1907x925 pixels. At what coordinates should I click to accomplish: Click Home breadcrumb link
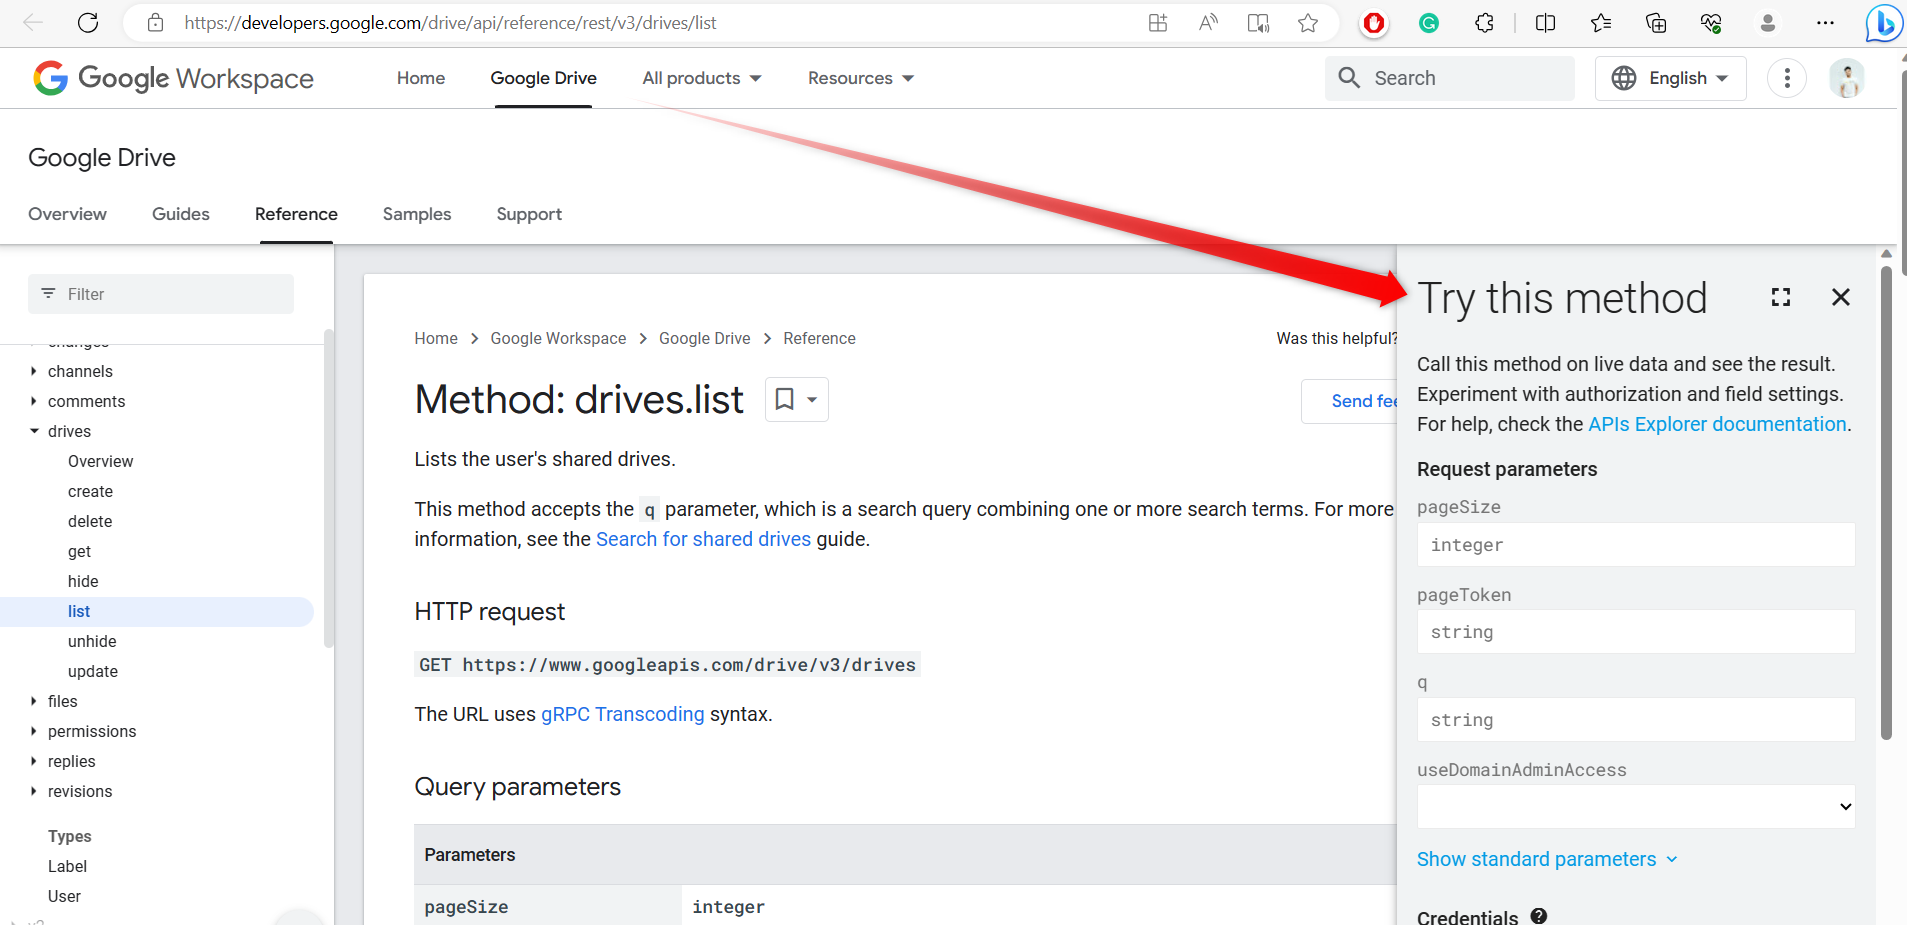click(x=436, y=338)
